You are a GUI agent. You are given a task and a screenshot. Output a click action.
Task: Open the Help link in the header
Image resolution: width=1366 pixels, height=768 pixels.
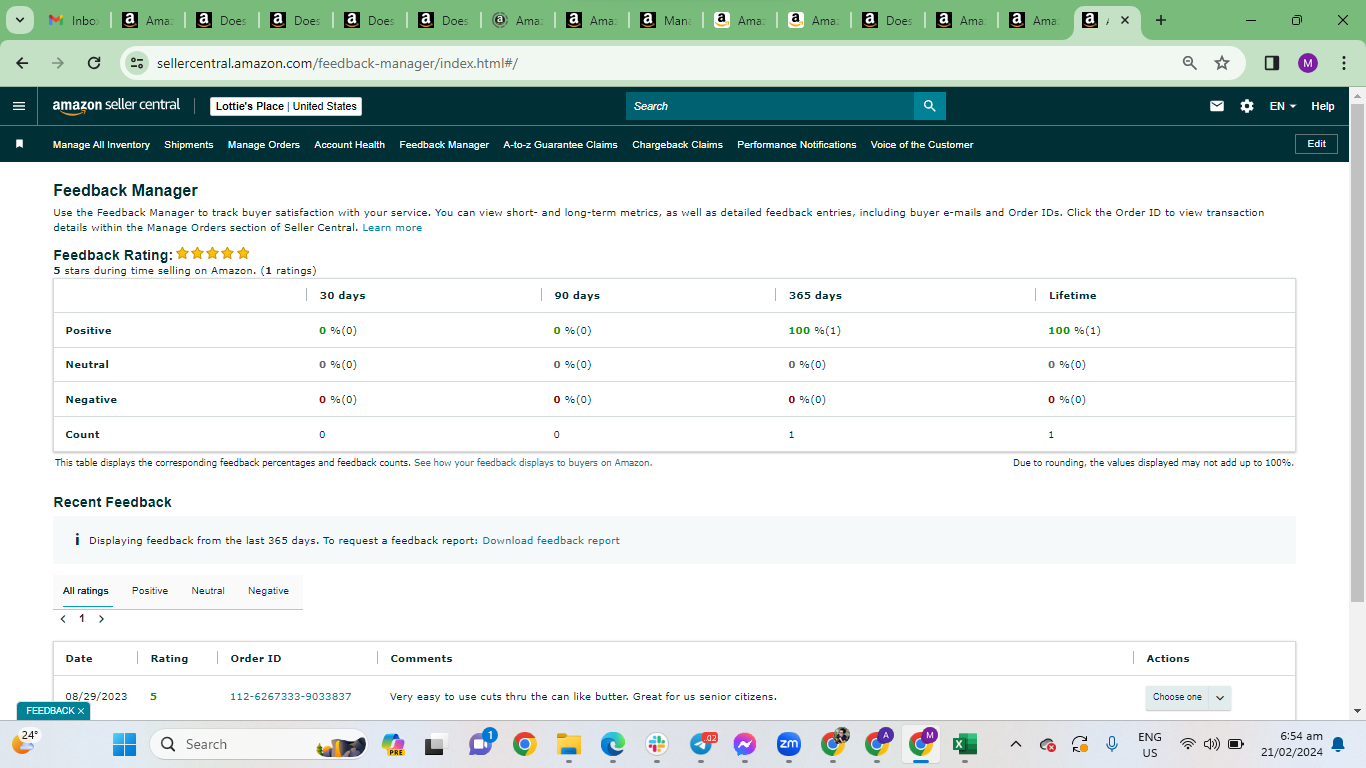1323,106
